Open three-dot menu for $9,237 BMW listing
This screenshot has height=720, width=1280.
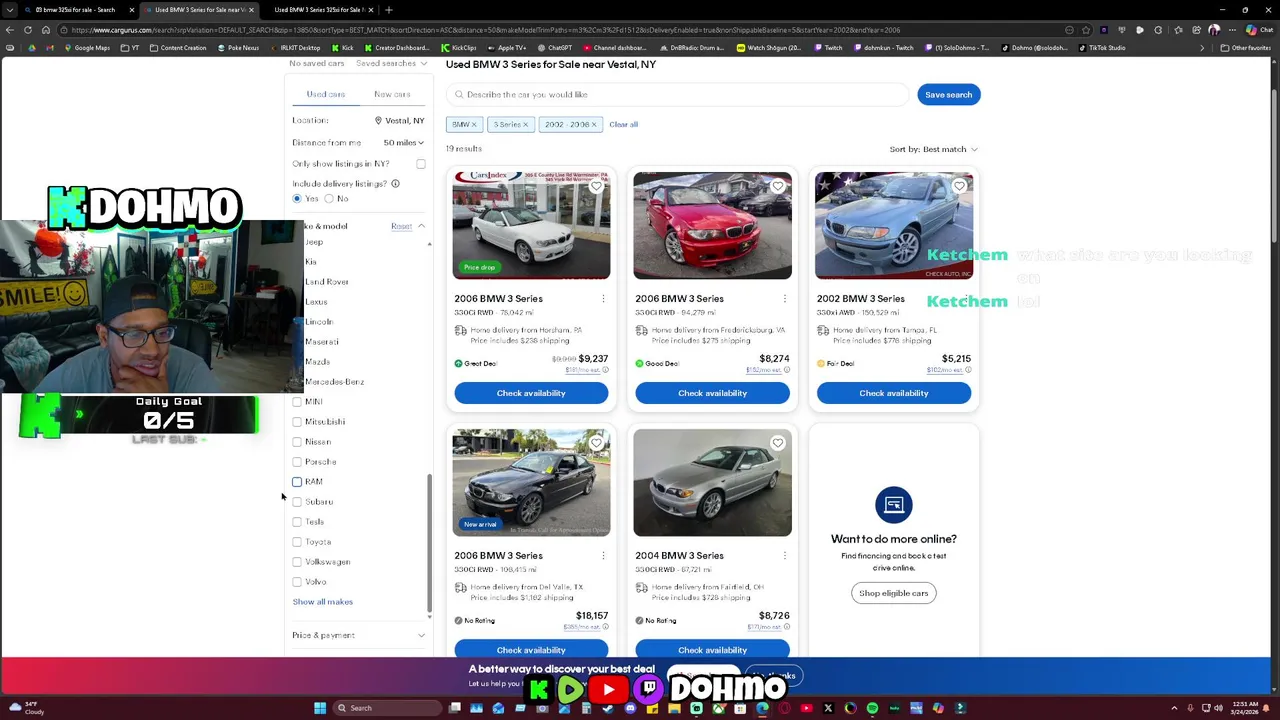pos(603,298)
